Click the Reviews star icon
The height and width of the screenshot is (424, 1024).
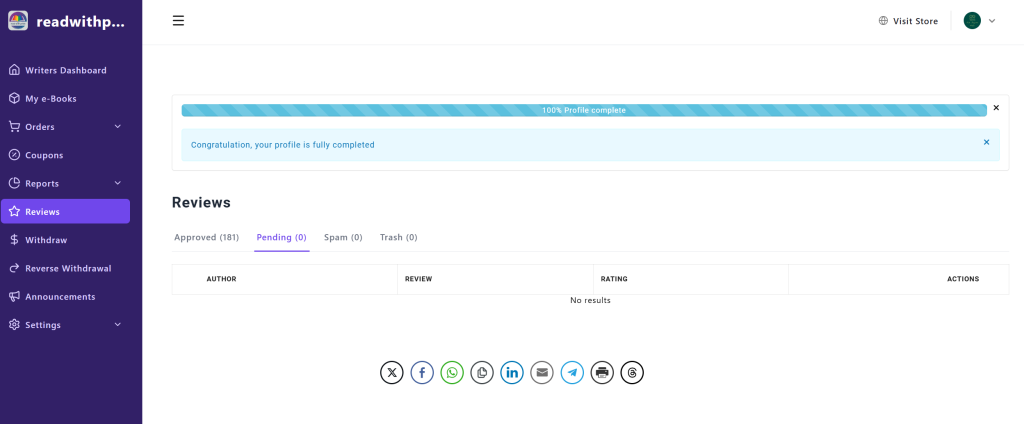[x=14, y=211]
